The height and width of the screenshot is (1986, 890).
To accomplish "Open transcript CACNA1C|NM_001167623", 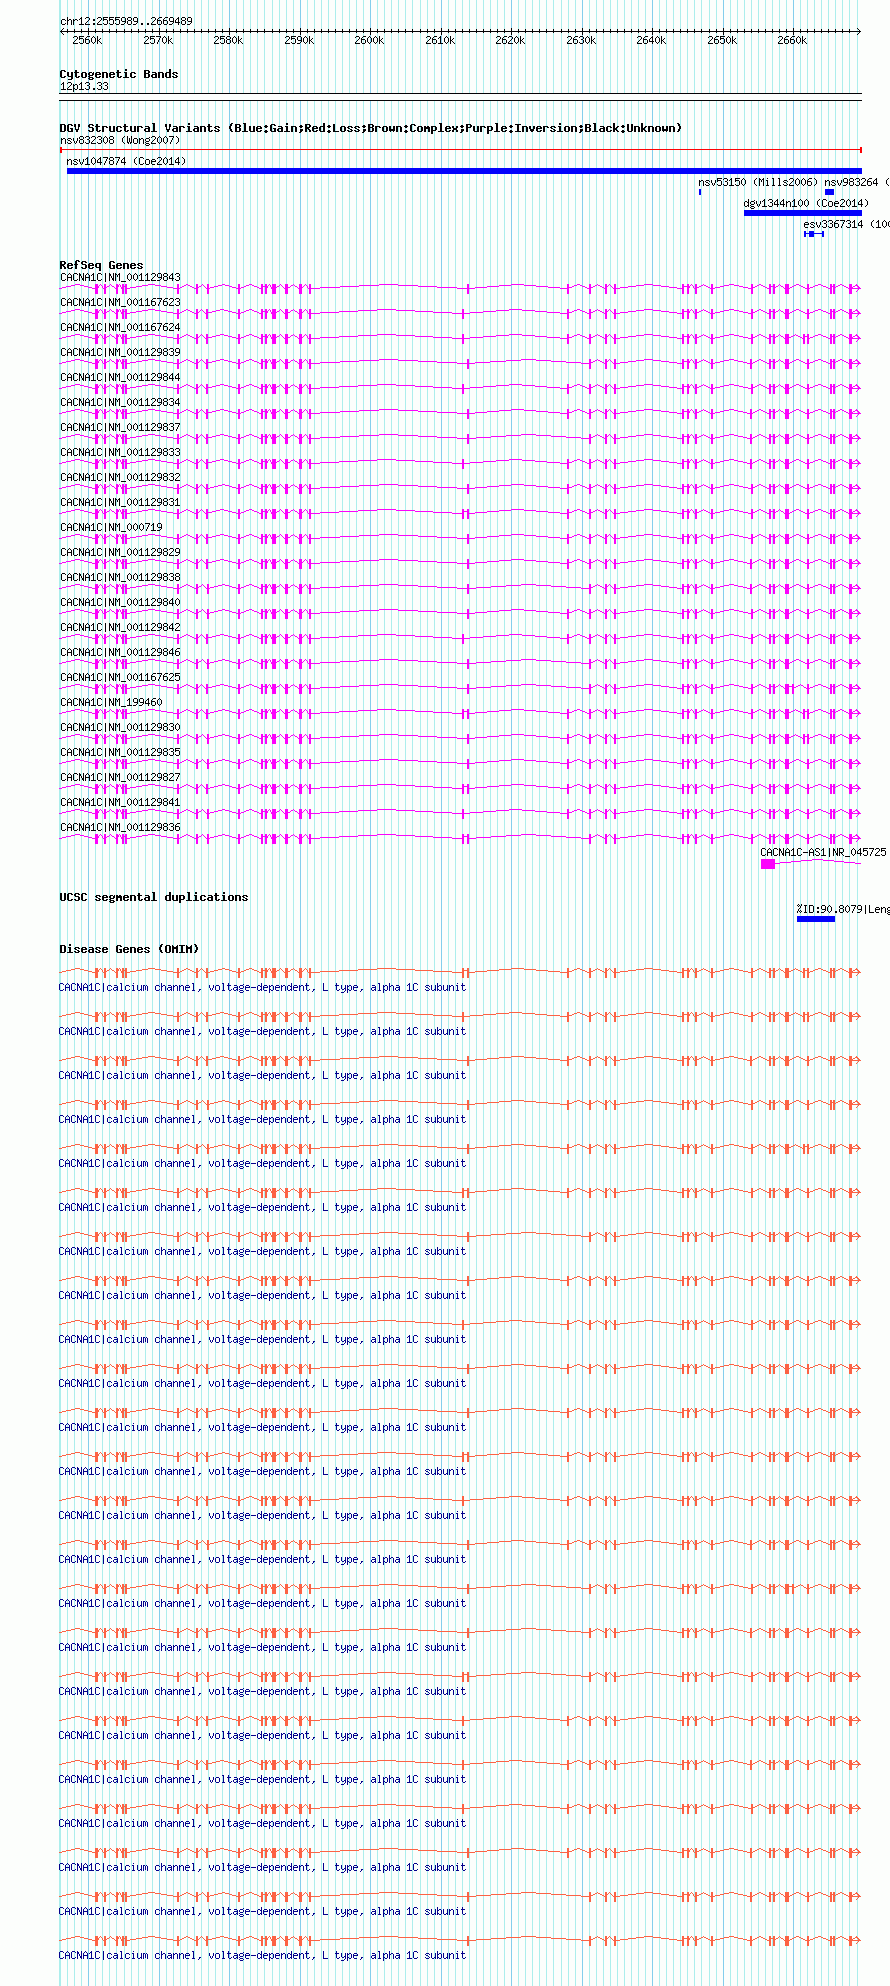I will point(120,303).
